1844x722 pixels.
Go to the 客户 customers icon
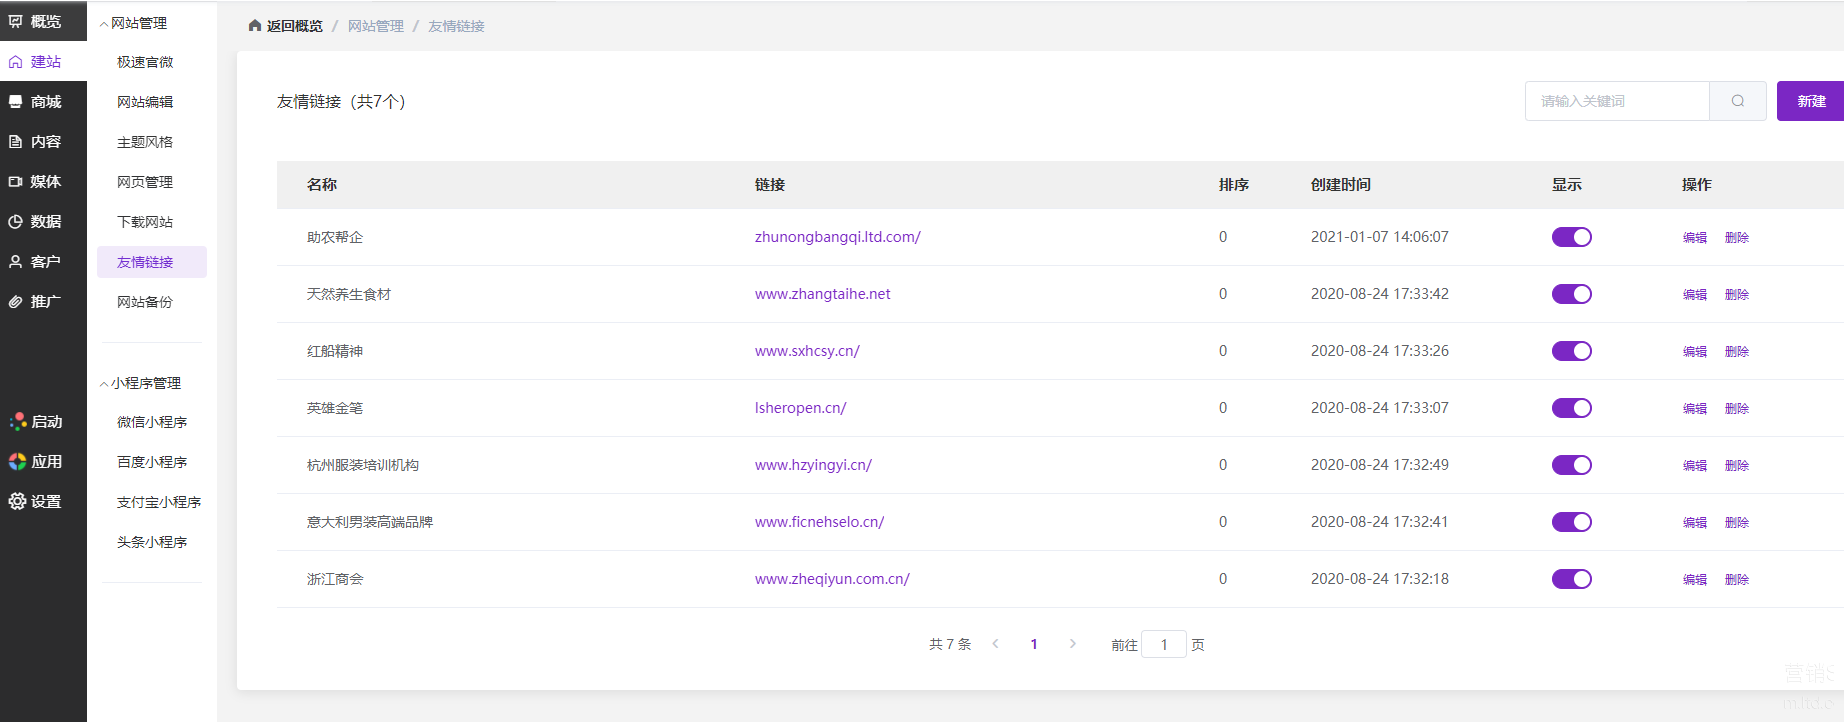[x=16, y=262]
